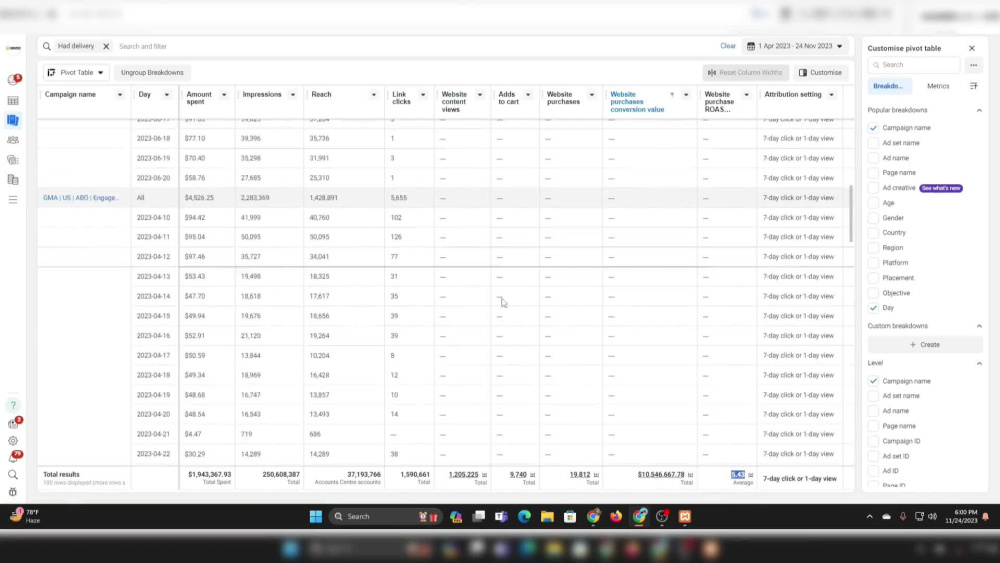1000x563 pixels.
Task: Enable the Country breakdown checkbox
Action: (x=873, y=233)
